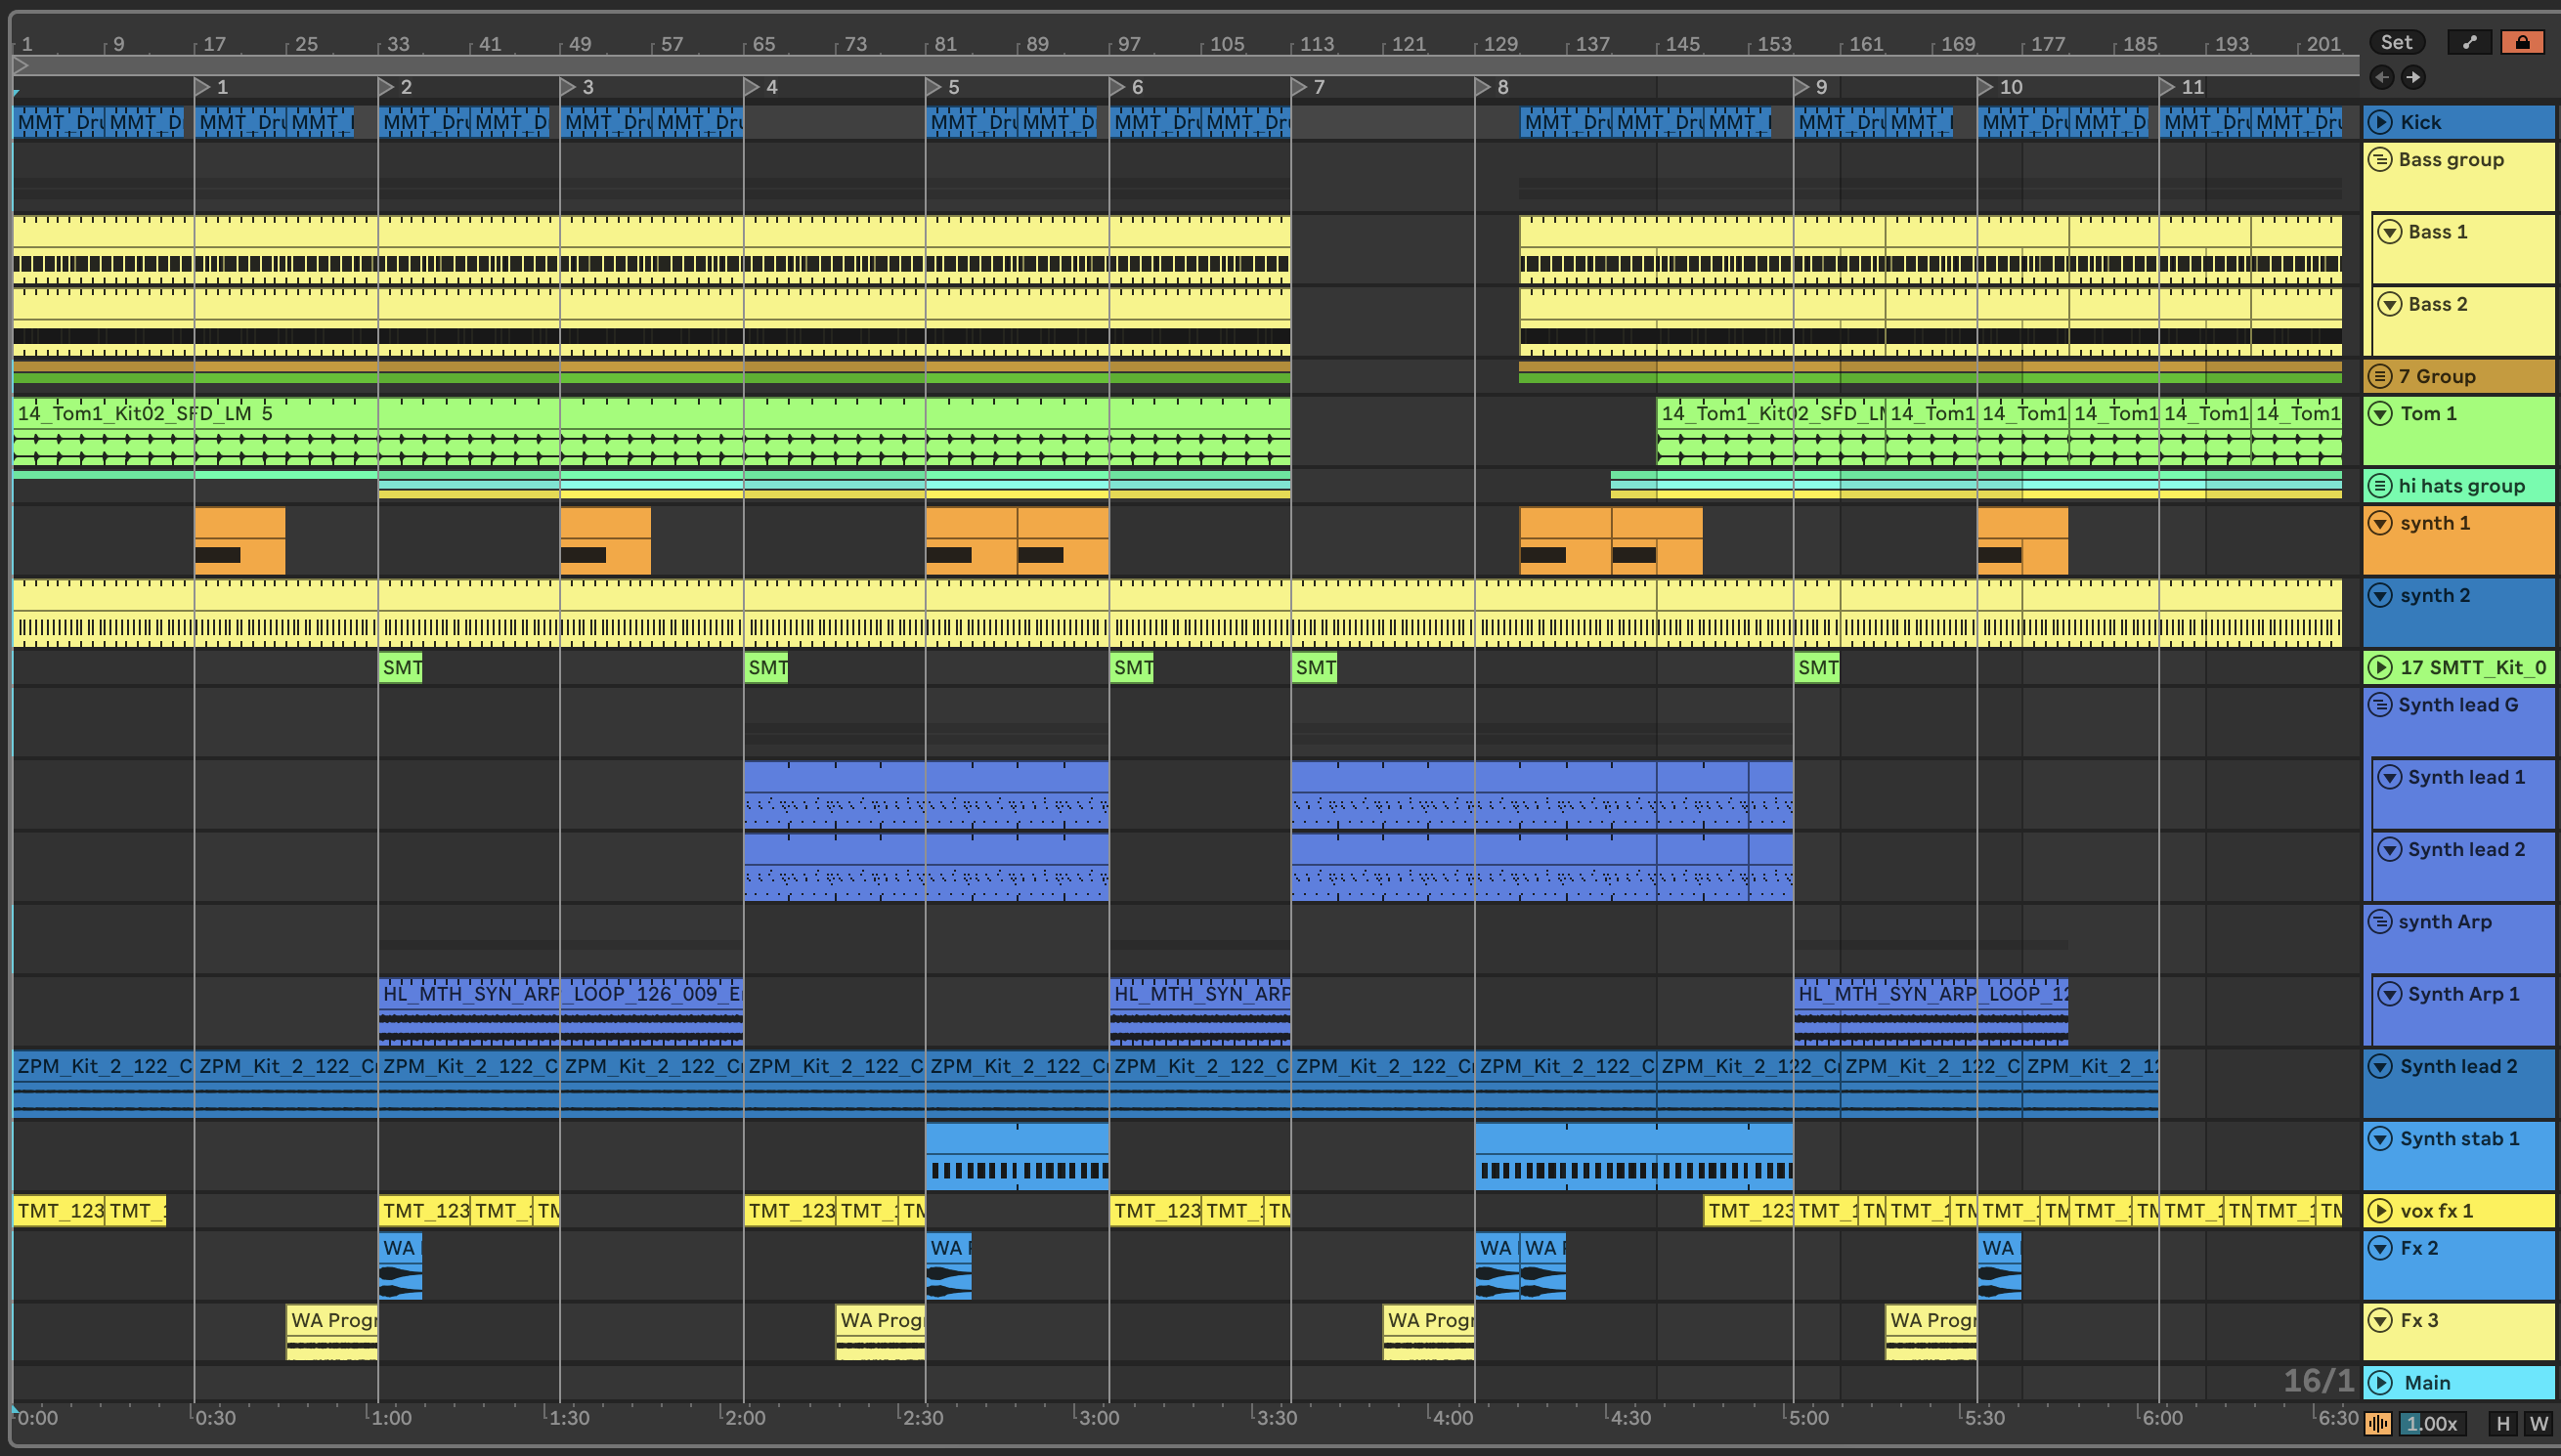Click the Set locator button

[x=2395, y=42]
